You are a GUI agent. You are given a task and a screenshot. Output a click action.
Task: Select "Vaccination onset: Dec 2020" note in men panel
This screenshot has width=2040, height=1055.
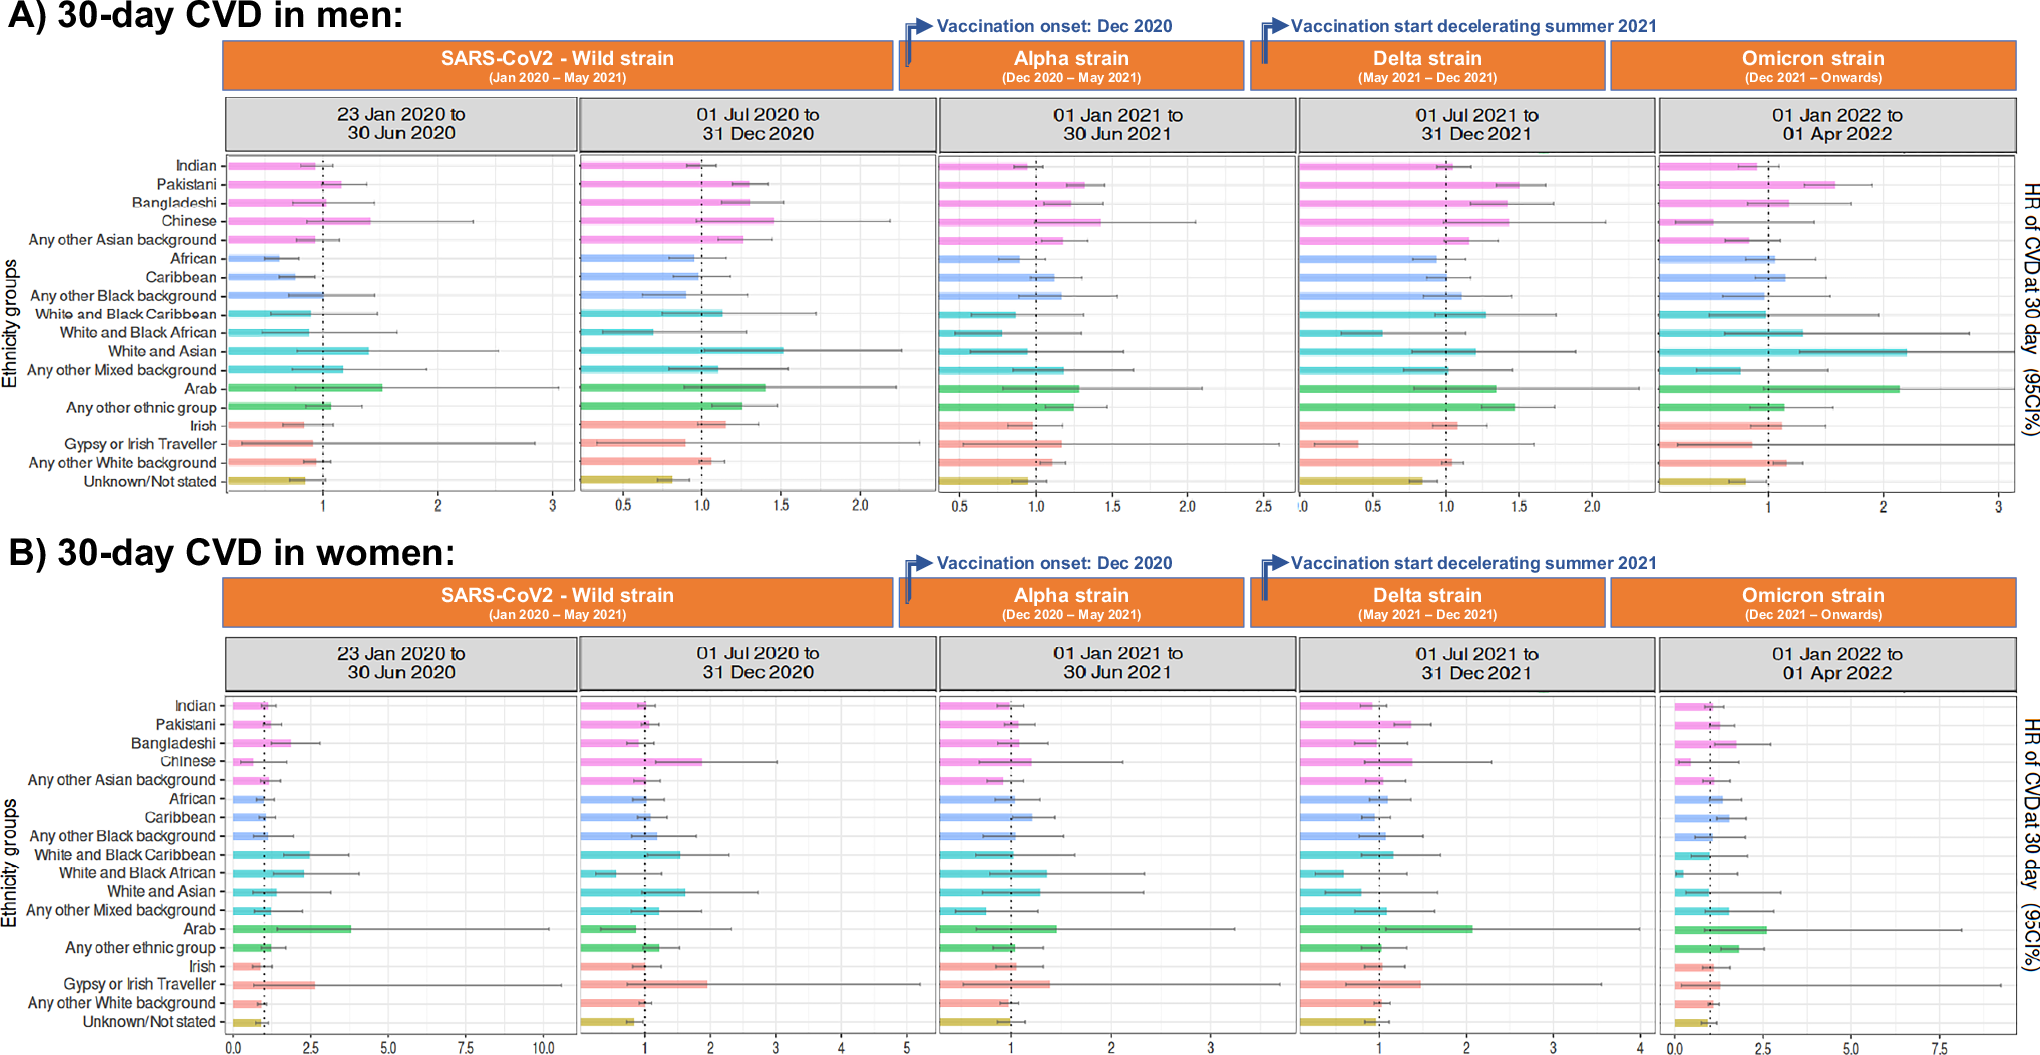click(x=1054, y=26)
